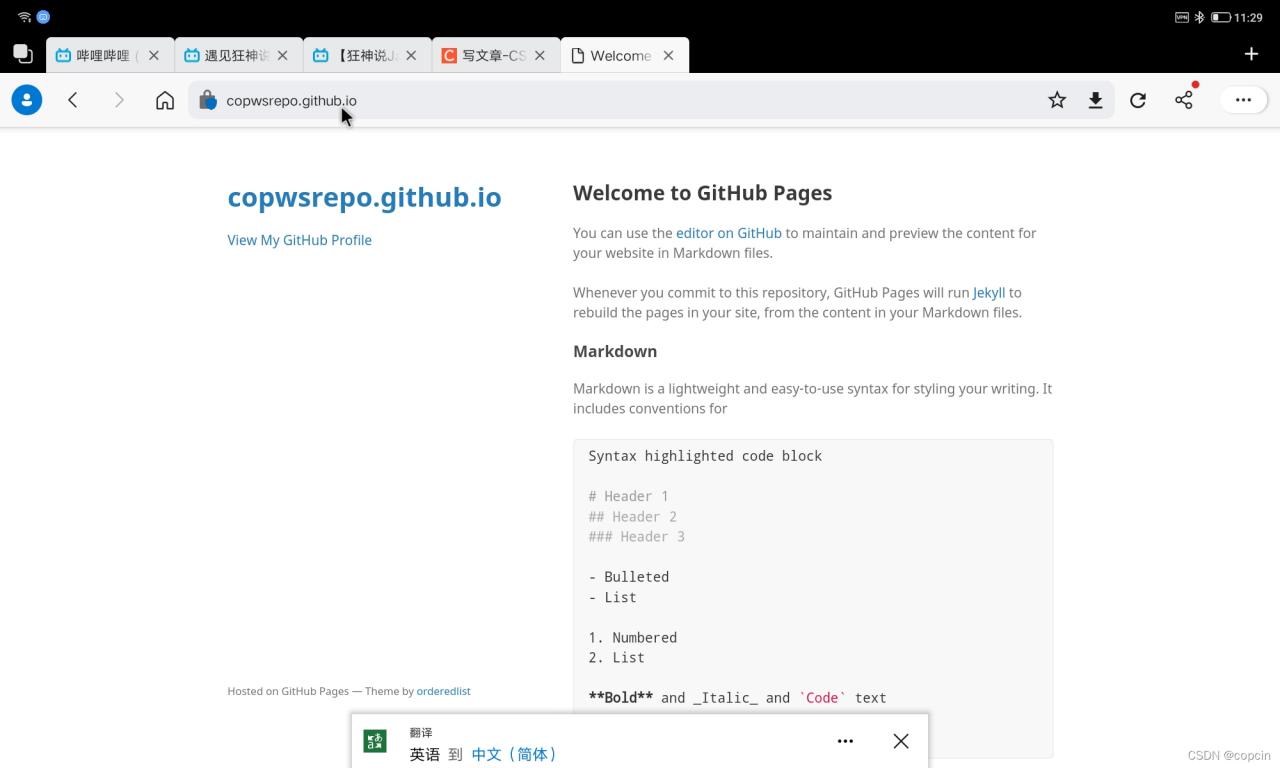The height and width of the screenshot is (768, 1280).
Task: Click the Welcome to GitHub Pages heading
Action: [x=702, y=193]
